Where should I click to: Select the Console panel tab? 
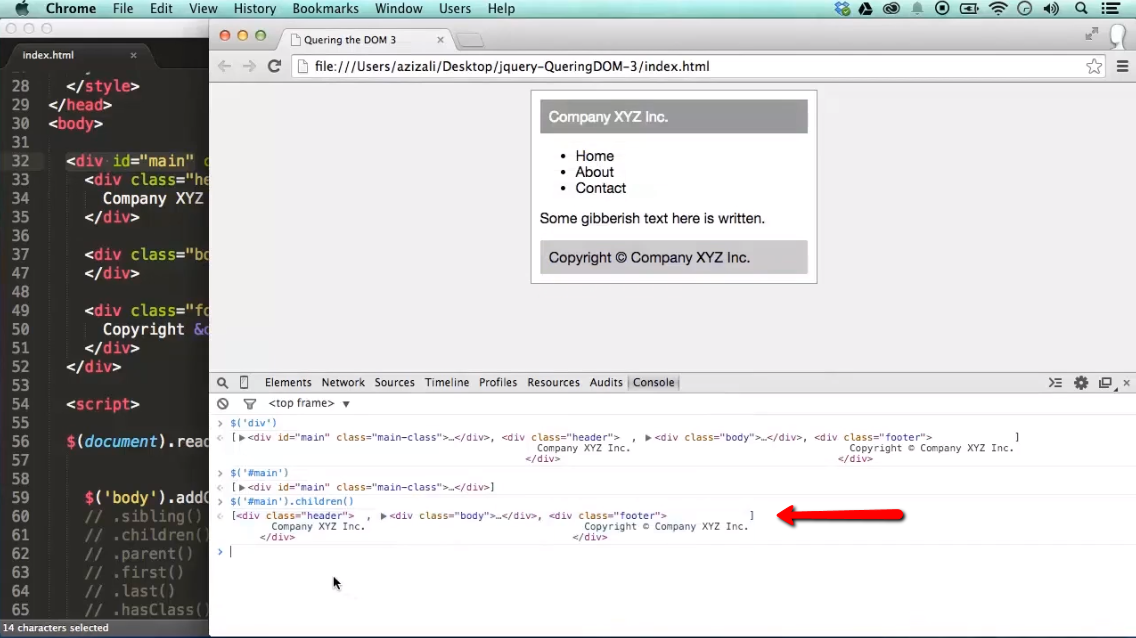tap(653, 382)
